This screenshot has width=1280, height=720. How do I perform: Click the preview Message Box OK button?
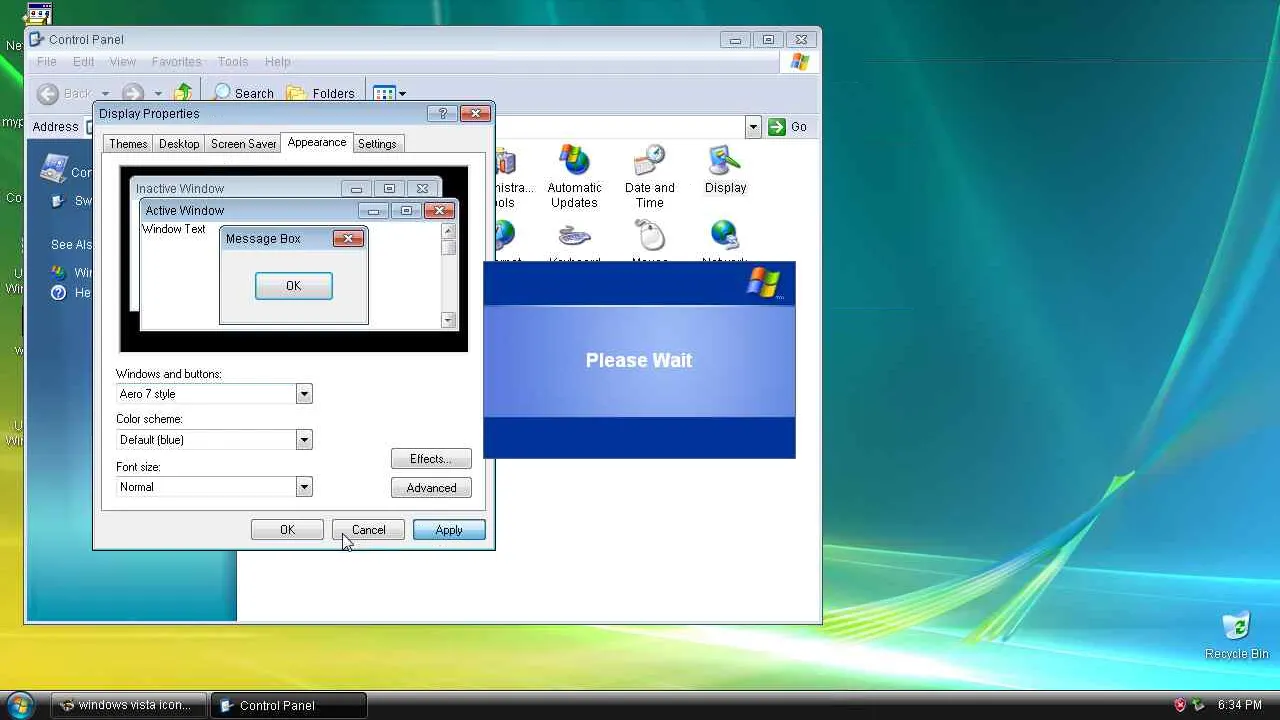coord(293,286)
